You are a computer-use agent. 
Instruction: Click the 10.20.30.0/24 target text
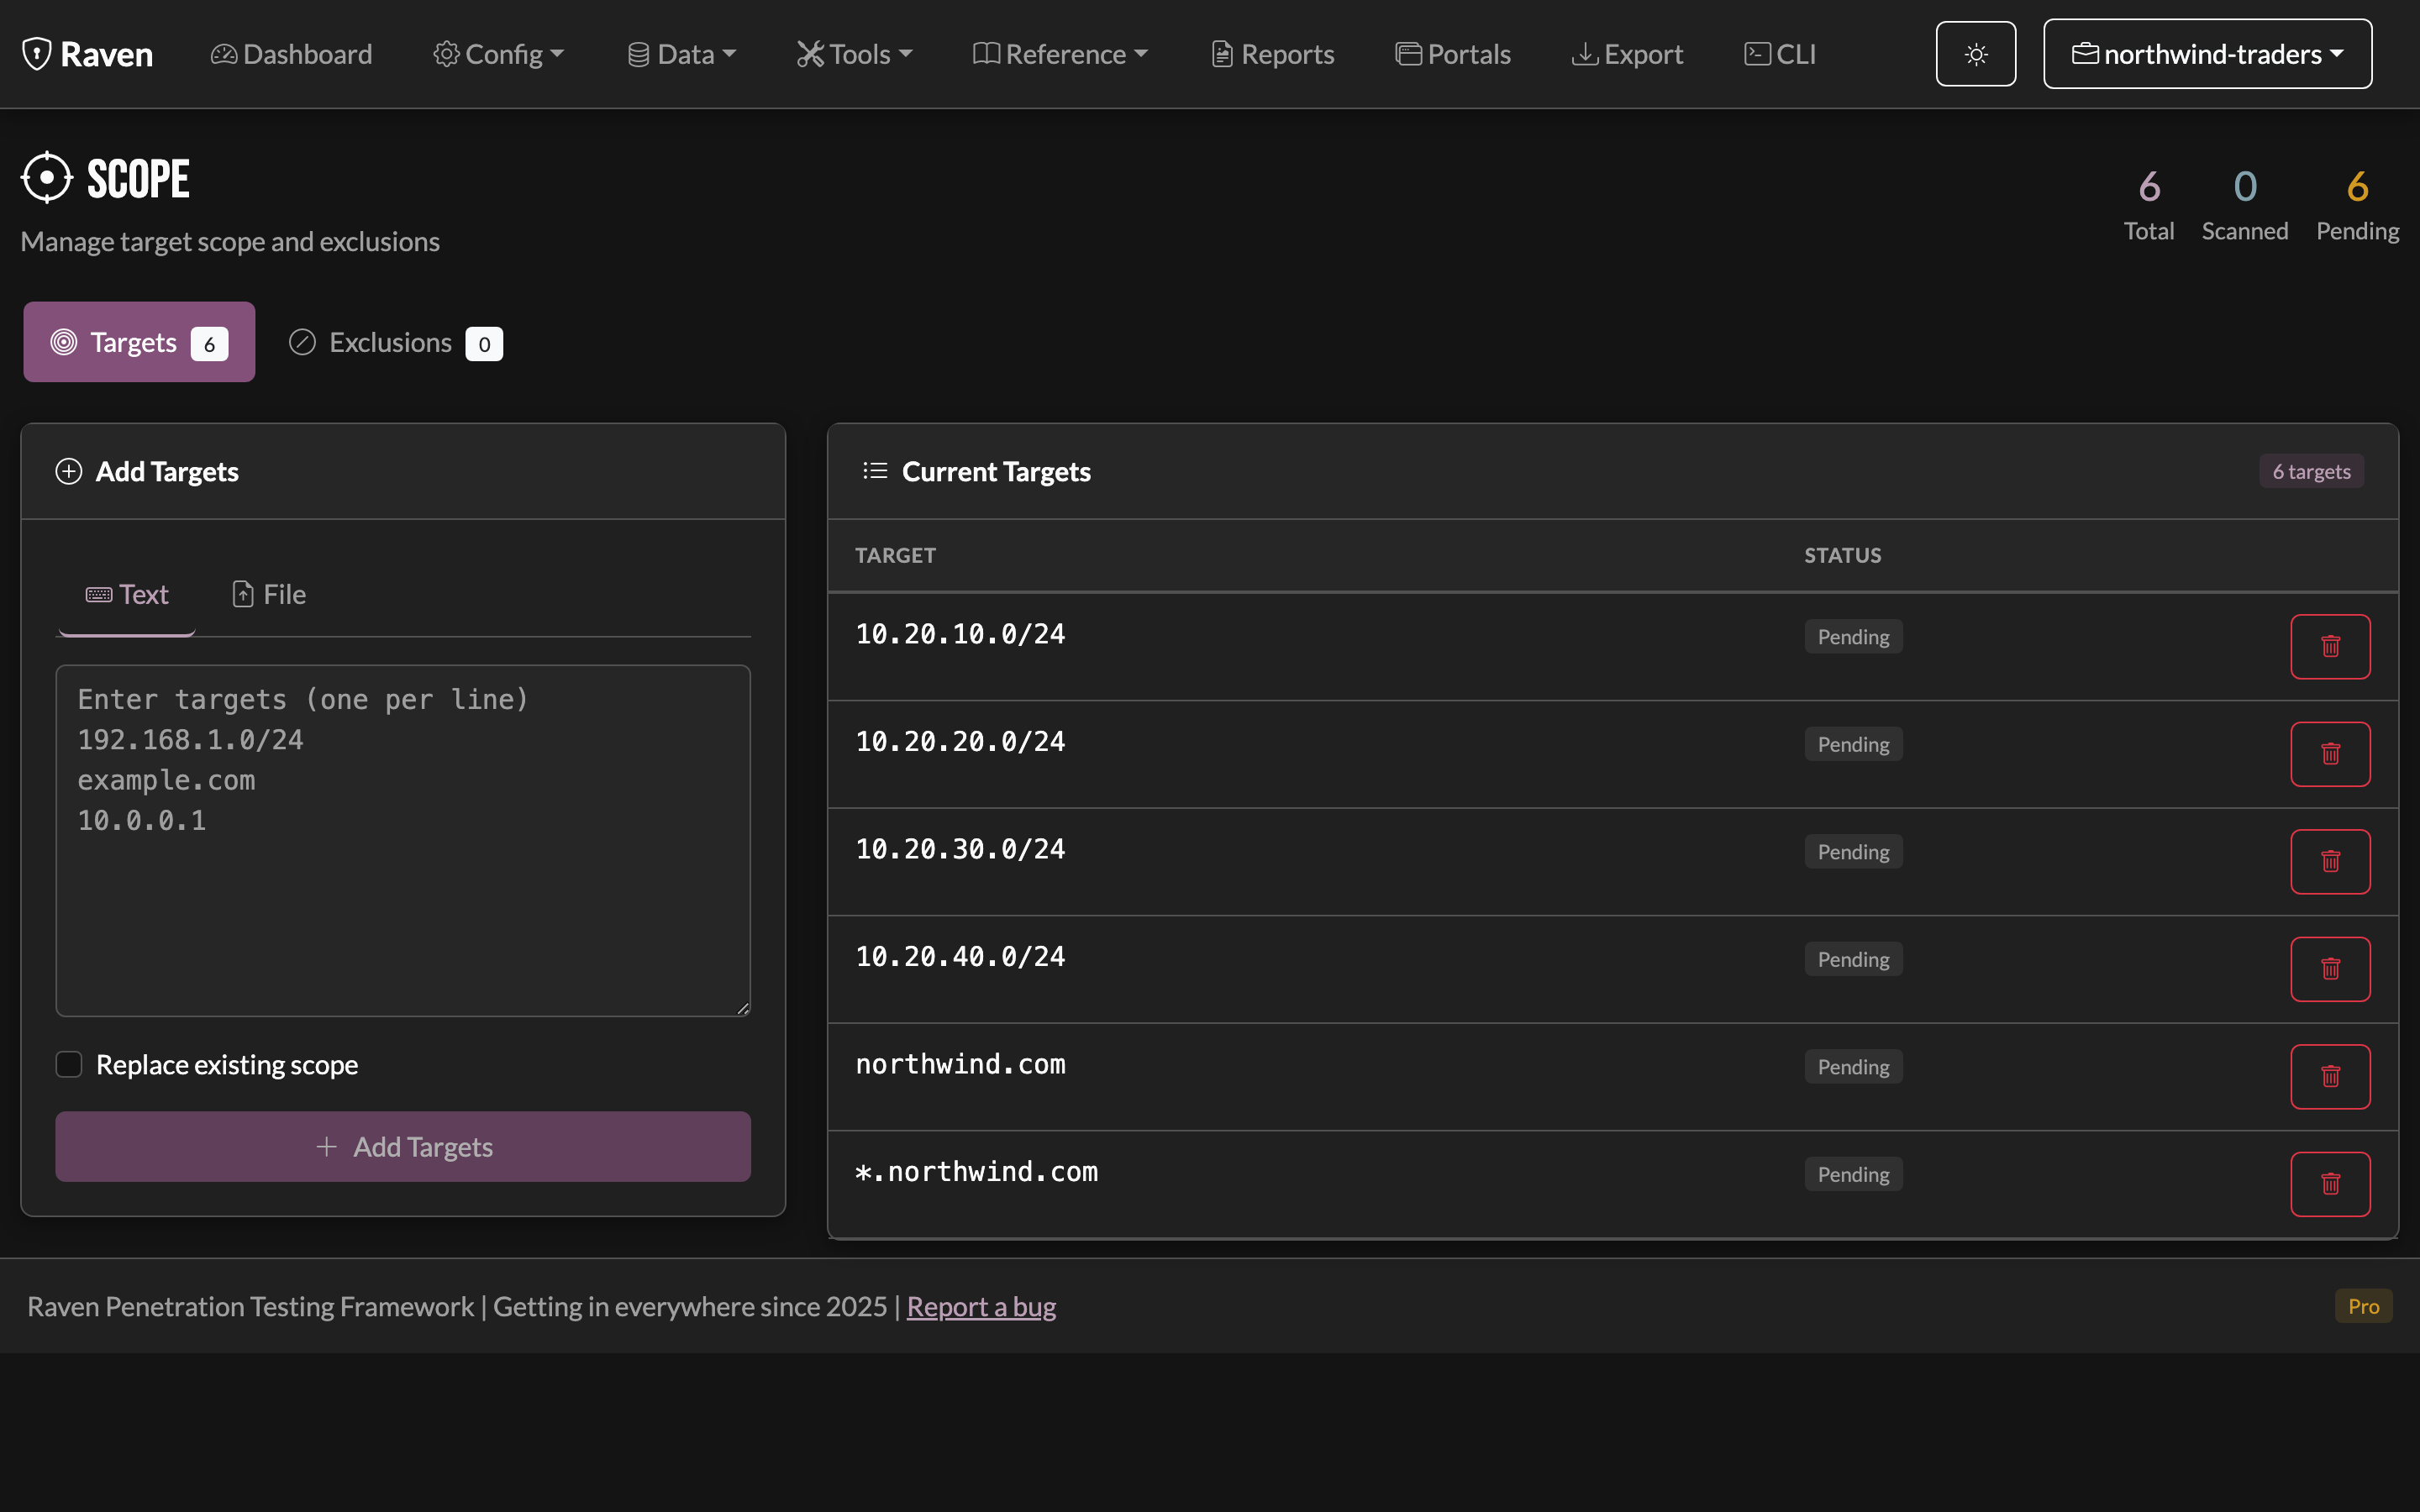[960, 849]
